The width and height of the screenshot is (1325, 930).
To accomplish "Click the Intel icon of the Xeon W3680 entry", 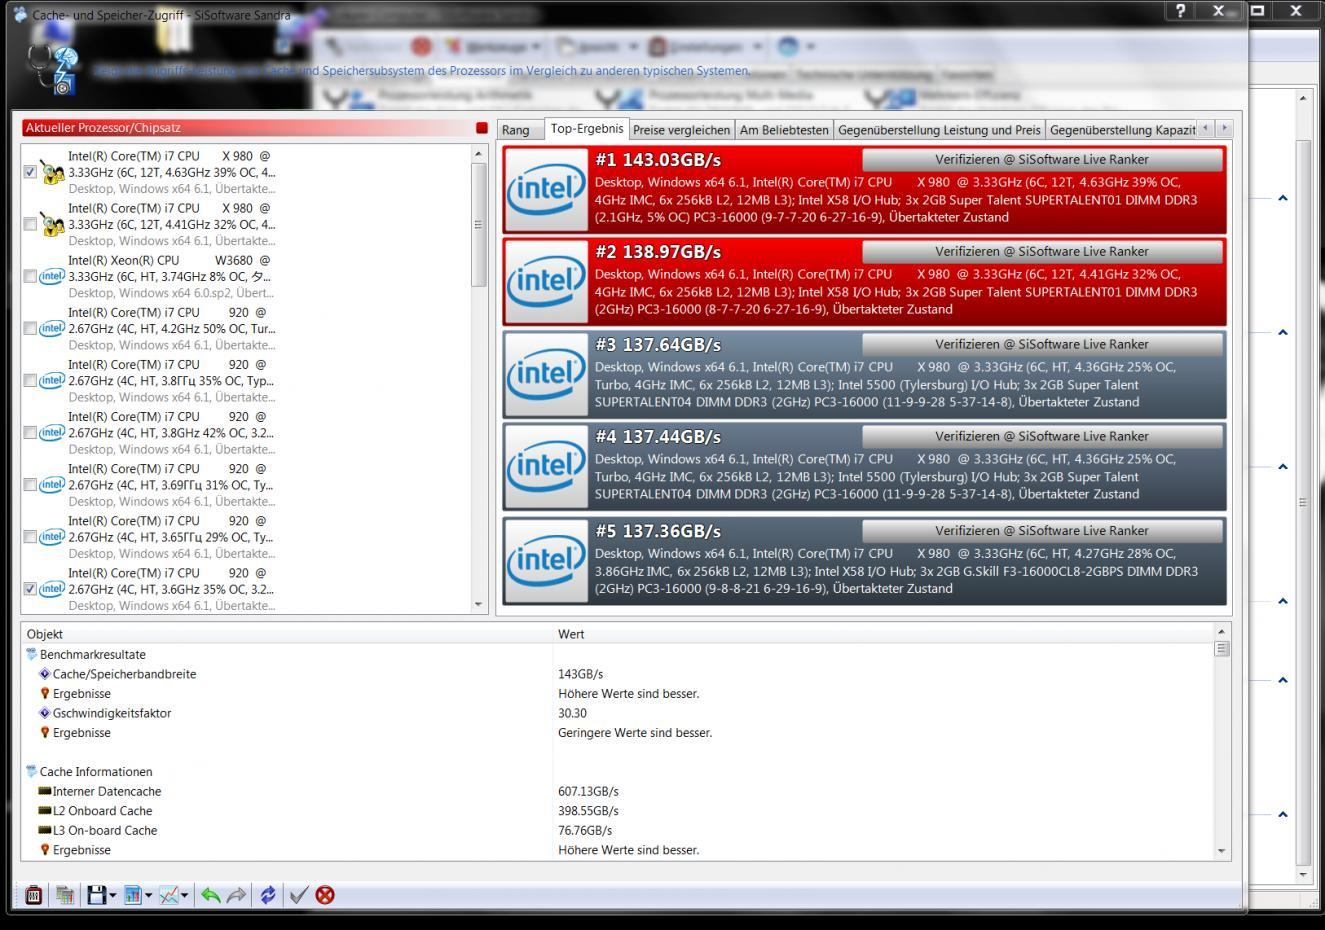I will [x=52, y=276].
